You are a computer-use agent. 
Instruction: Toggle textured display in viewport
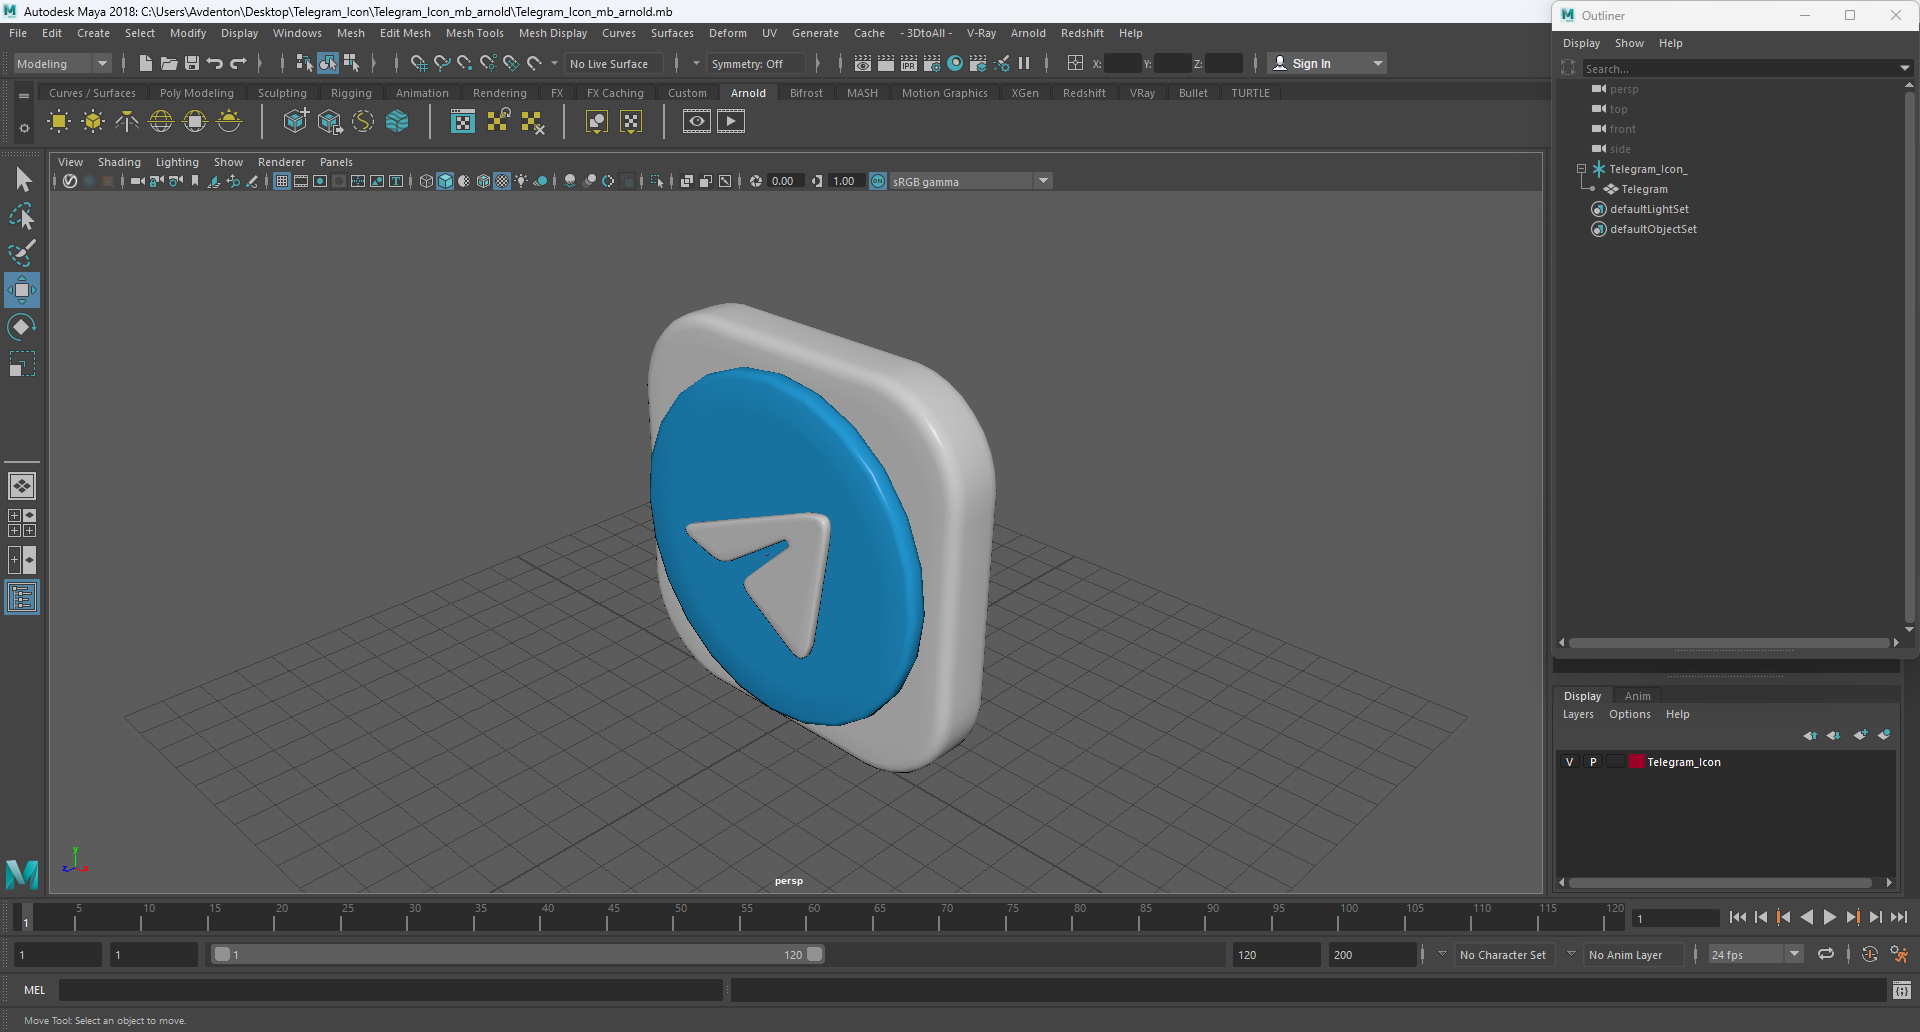(x=502, y=181)
